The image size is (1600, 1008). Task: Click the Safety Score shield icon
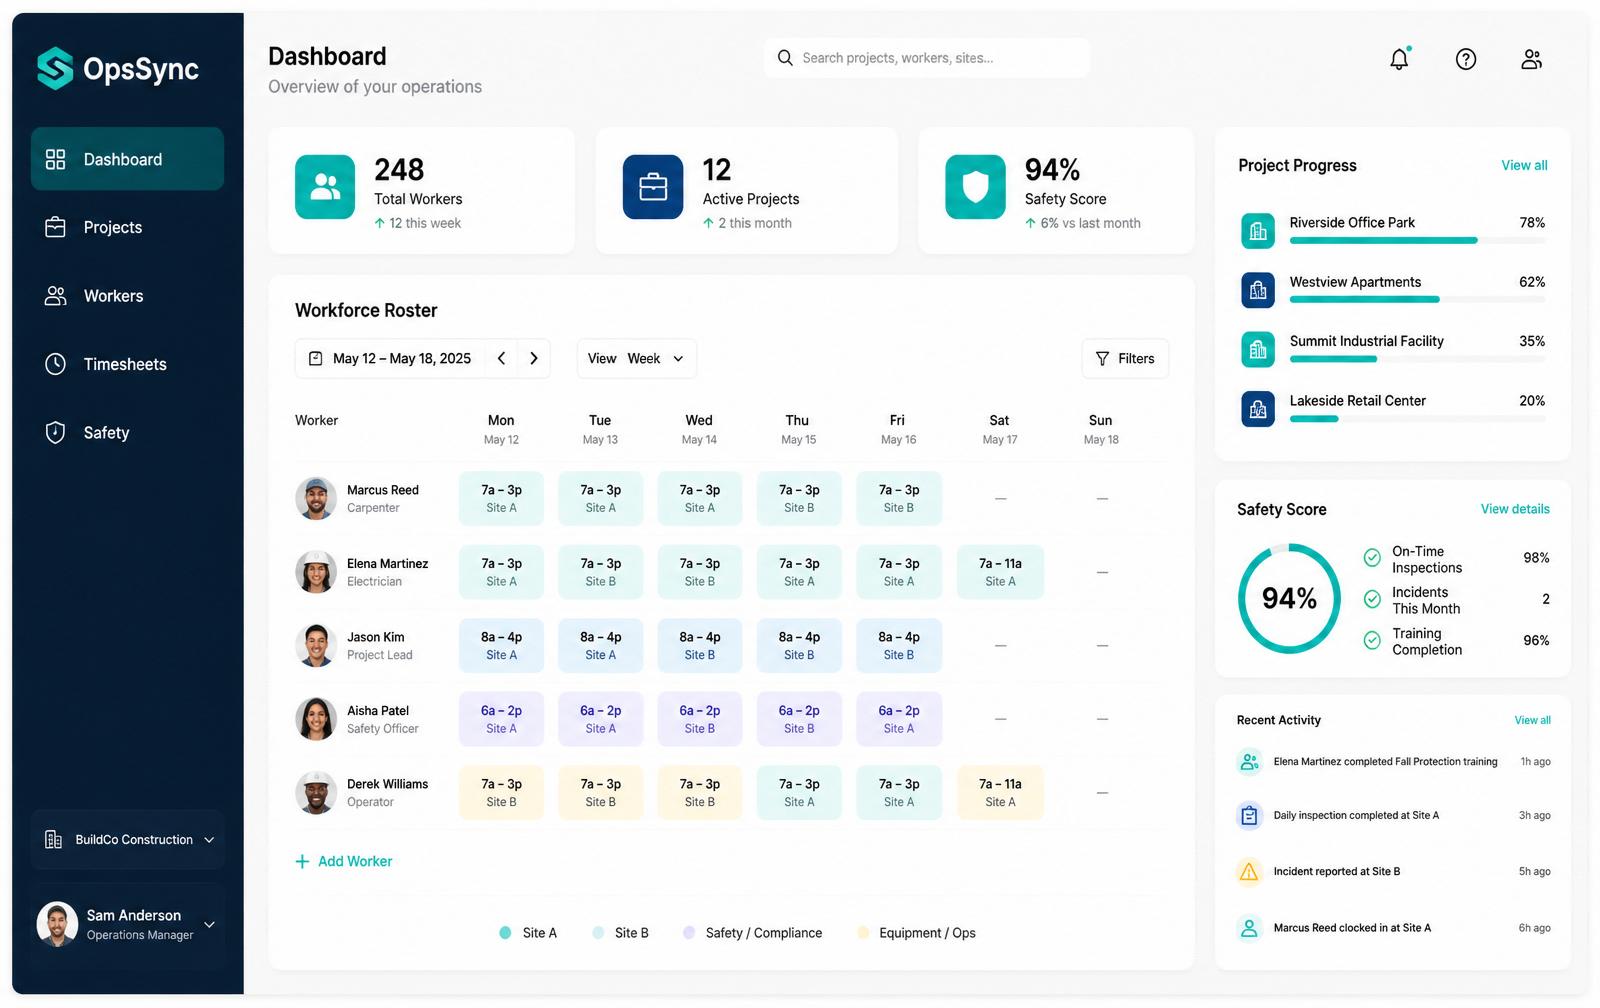click(975, 186)
